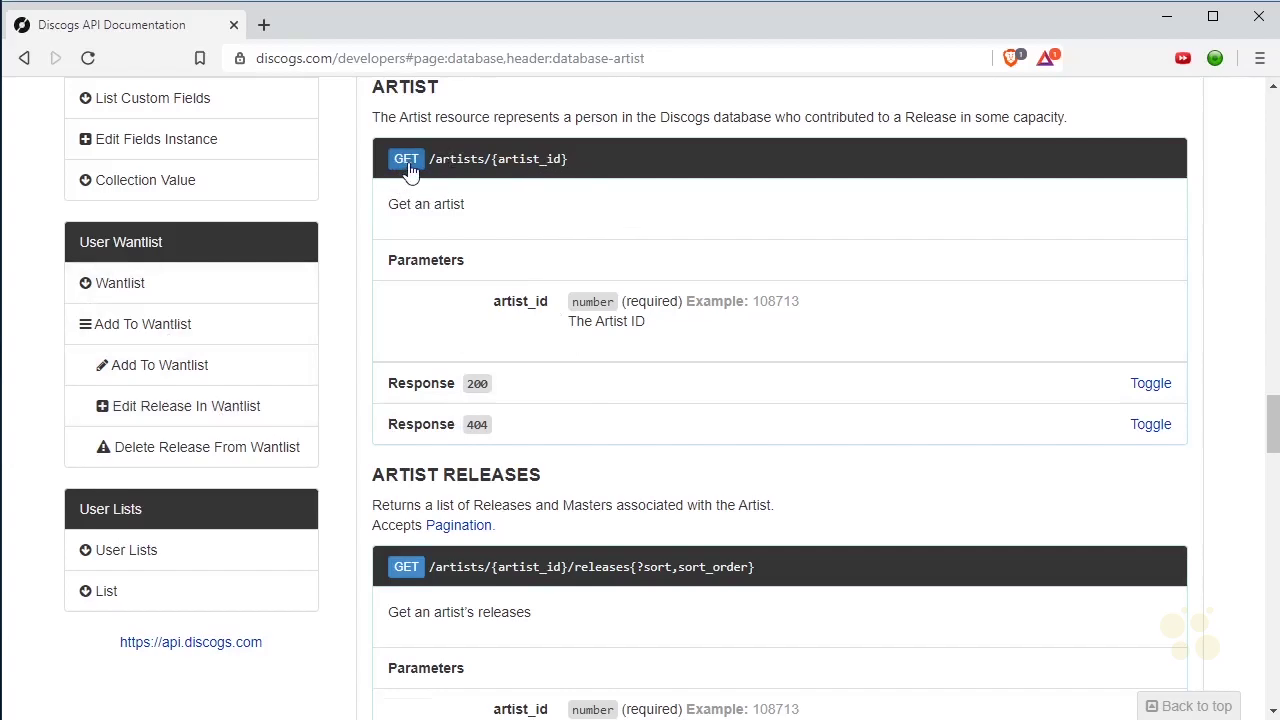Click the 108713 example value under Get an artist
This screenshot has height=720, width=1280.
coord(776,301)
